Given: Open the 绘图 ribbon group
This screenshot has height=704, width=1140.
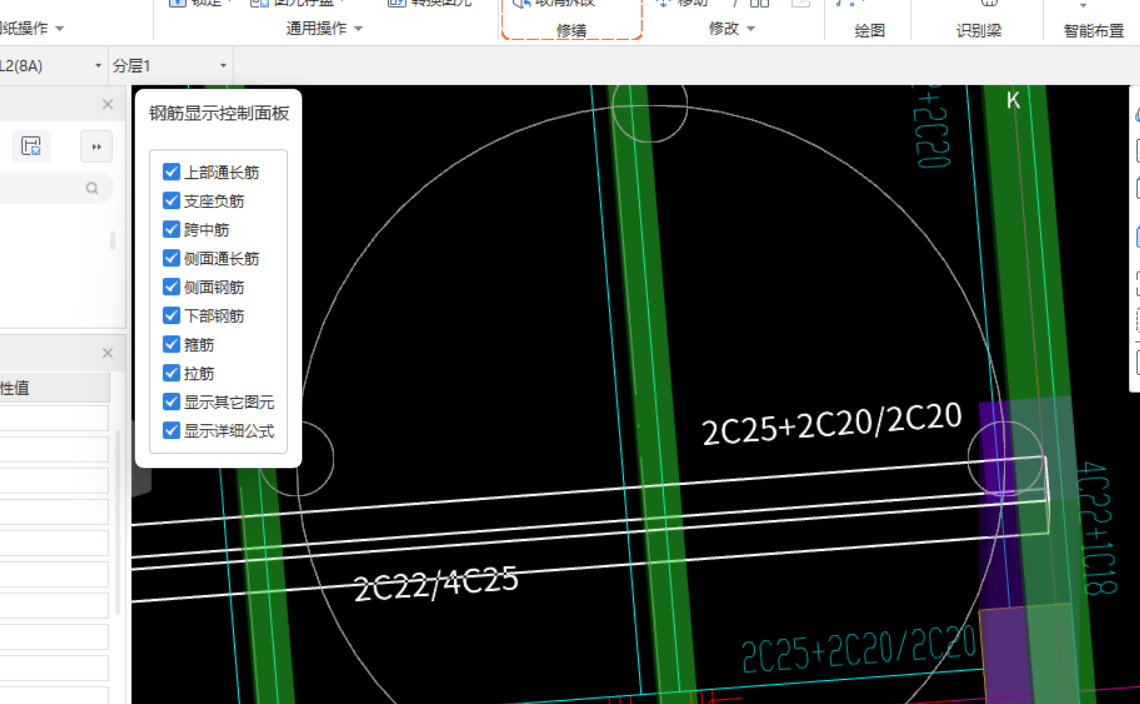Looking at the screenshot, I should (x=870, y=31).
